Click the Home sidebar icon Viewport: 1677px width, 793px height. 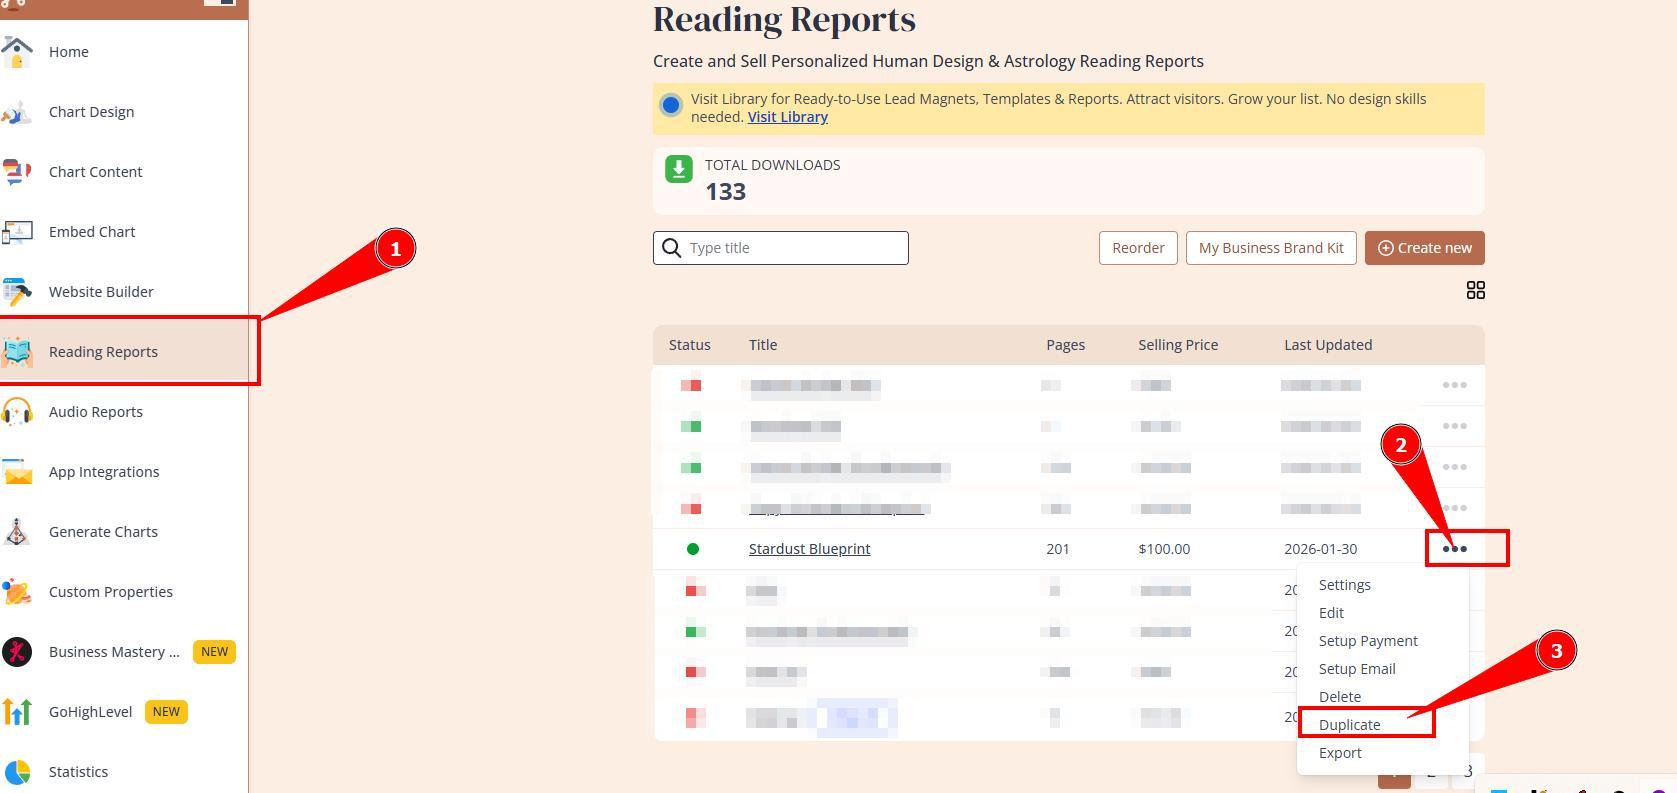17,52
